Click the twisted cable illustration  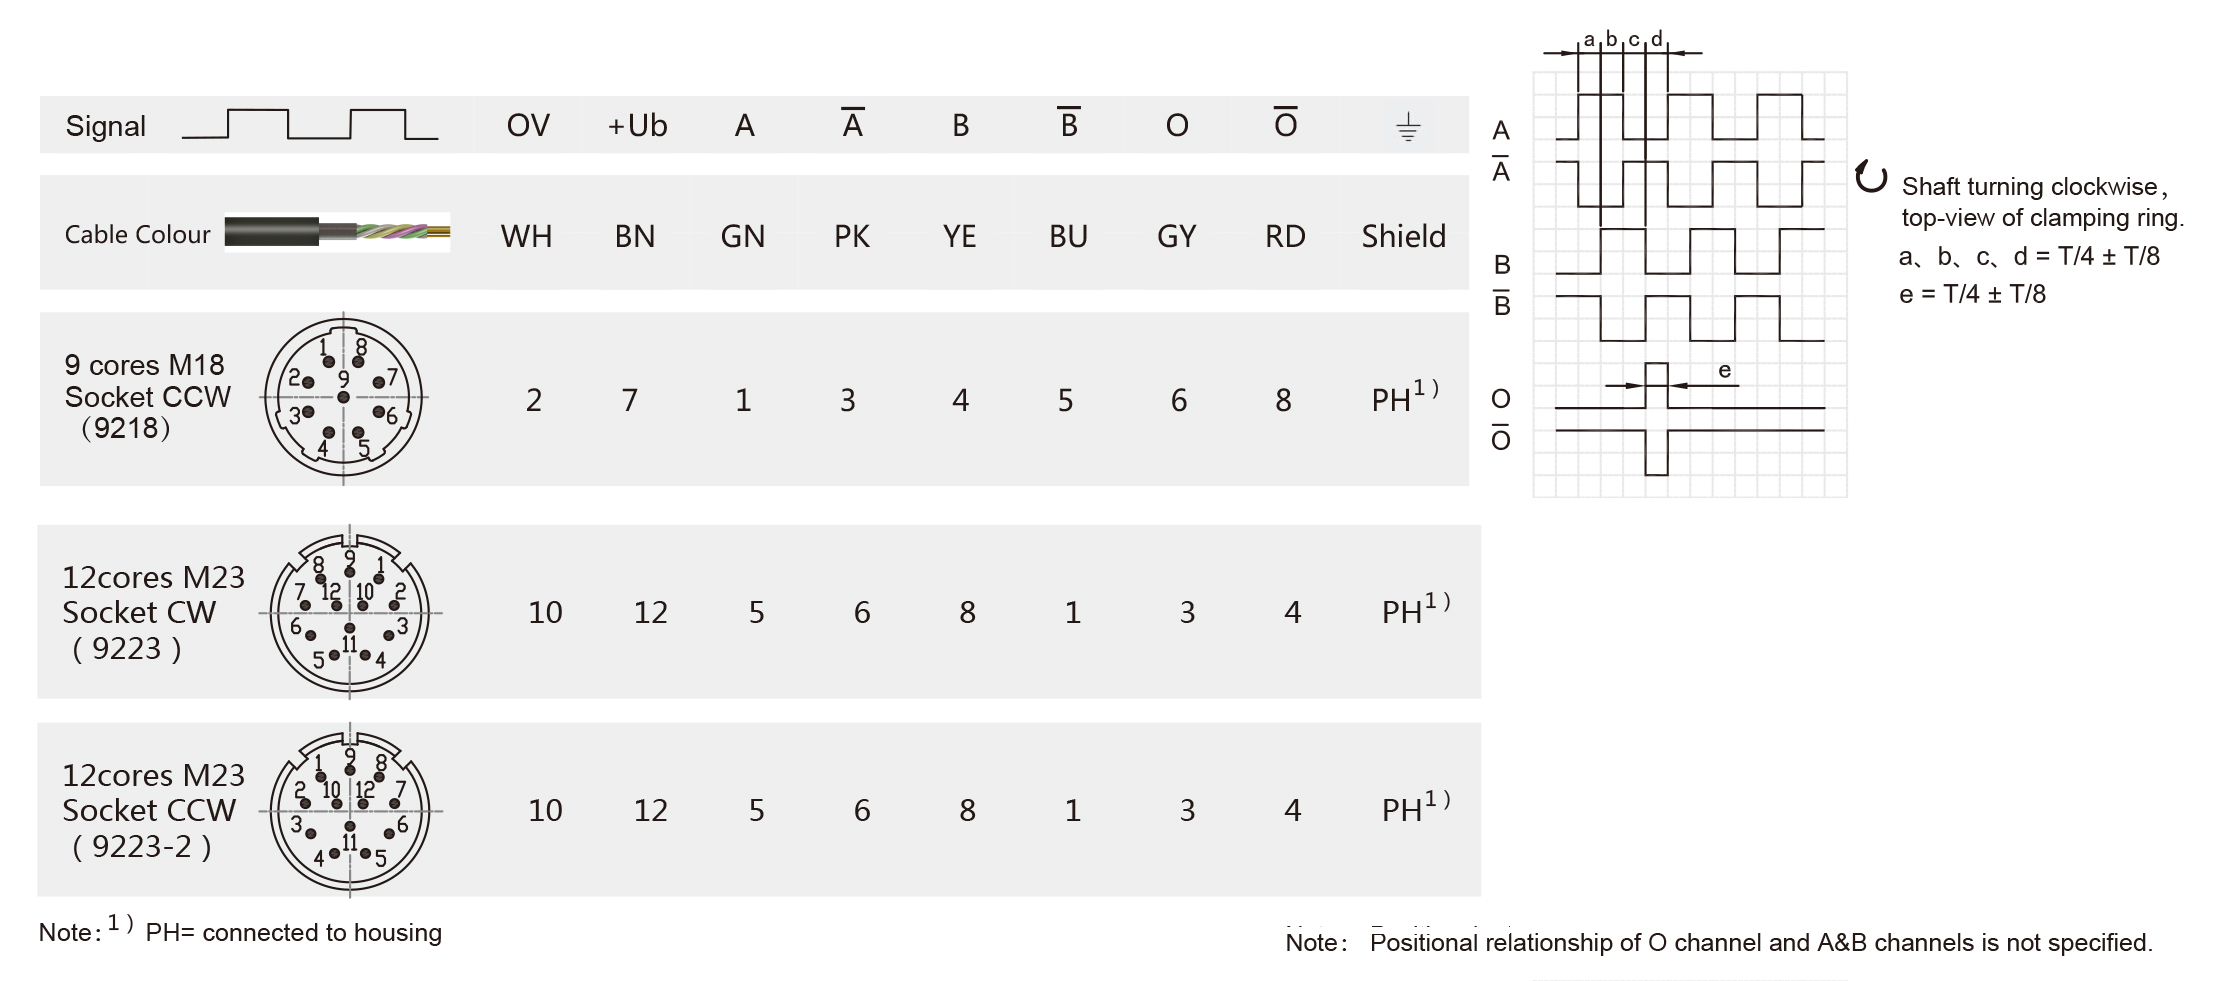coord(337,233)
